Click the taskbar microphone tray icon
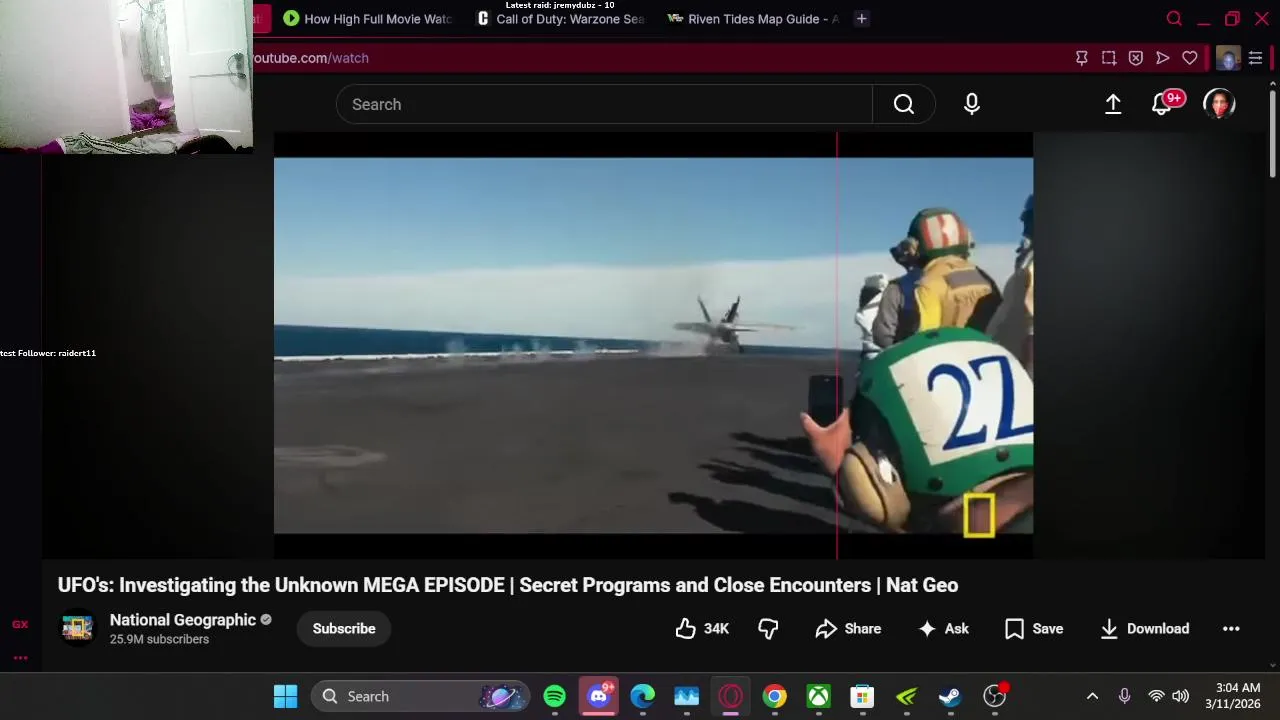This screenshot has width=1280, height=720. [x=1124, y=696]
